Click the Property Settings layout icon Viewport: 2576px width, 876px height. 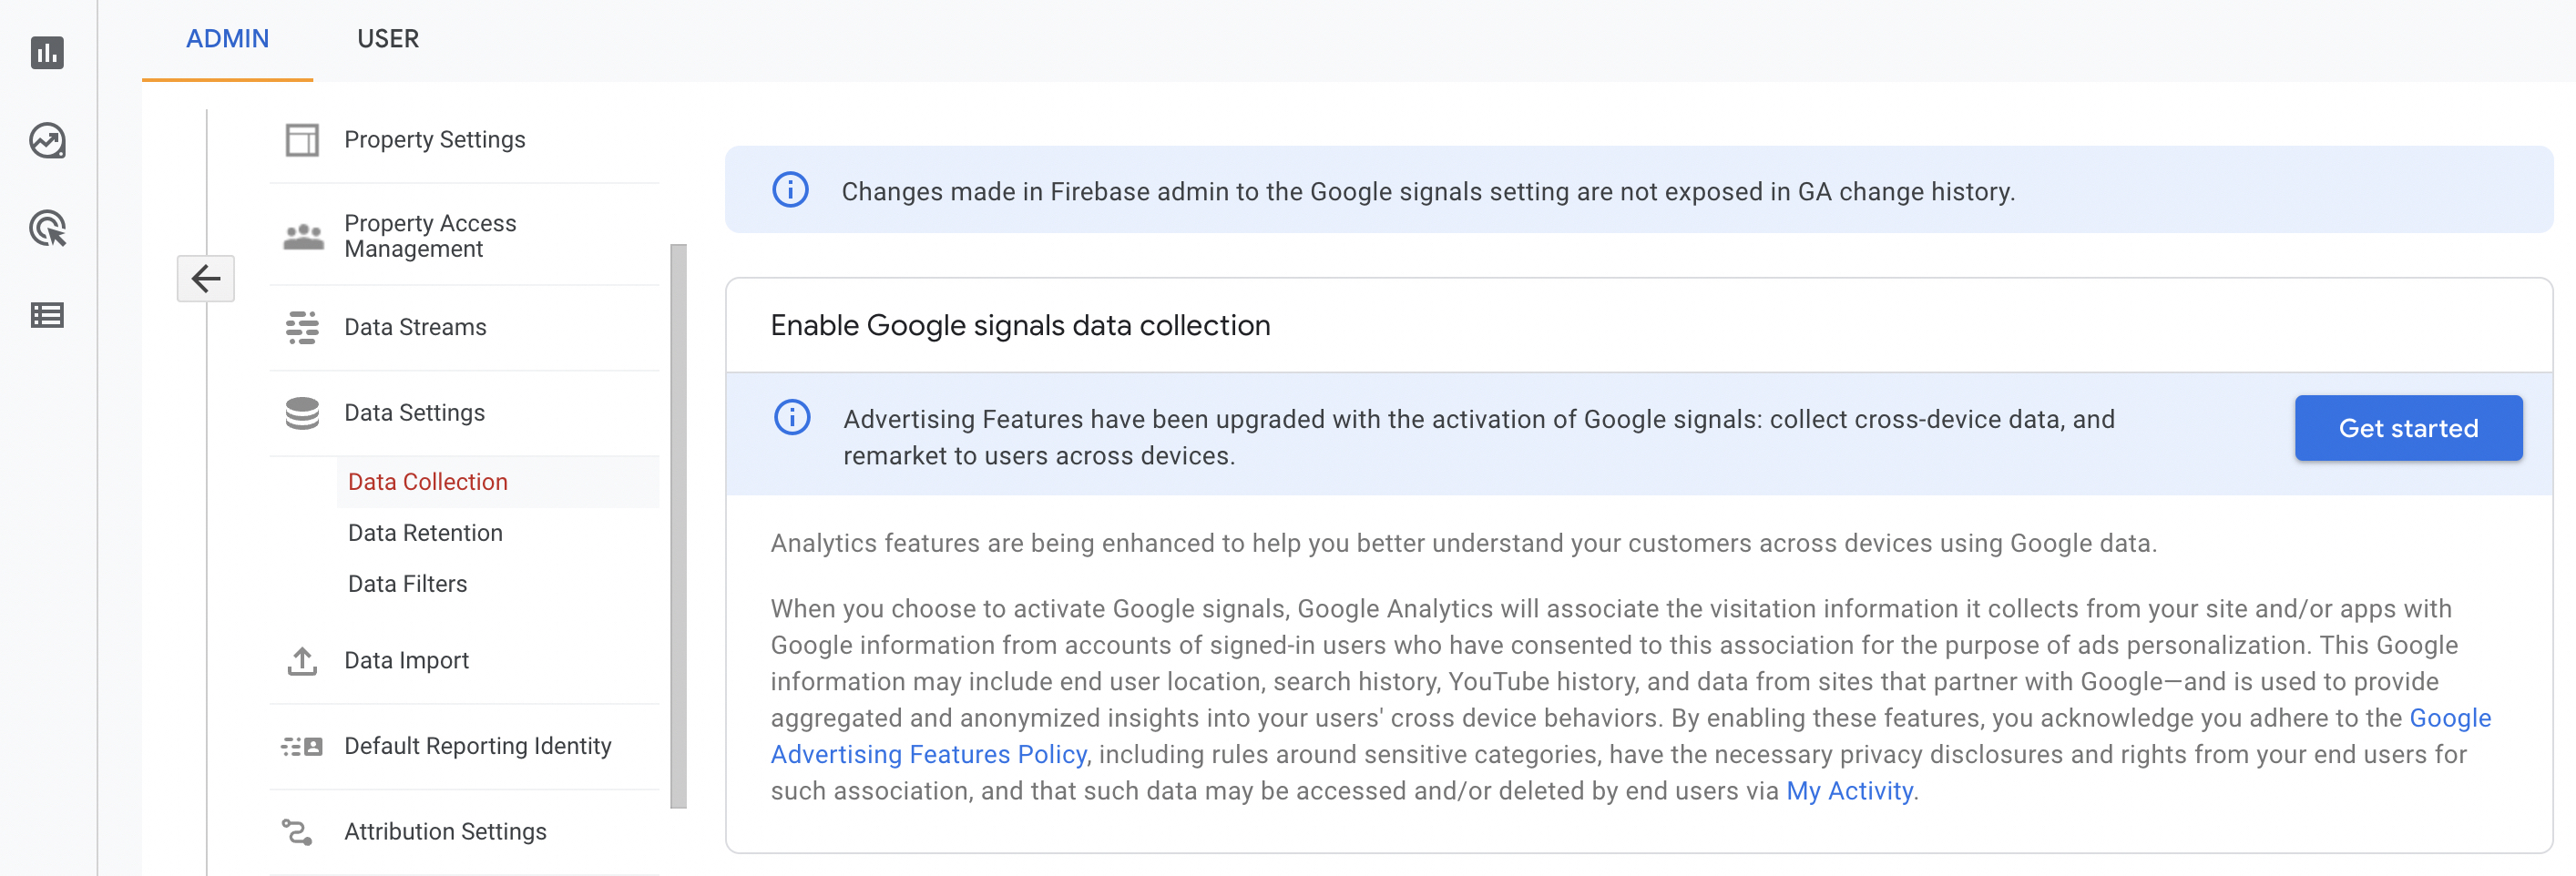(302, 140)
